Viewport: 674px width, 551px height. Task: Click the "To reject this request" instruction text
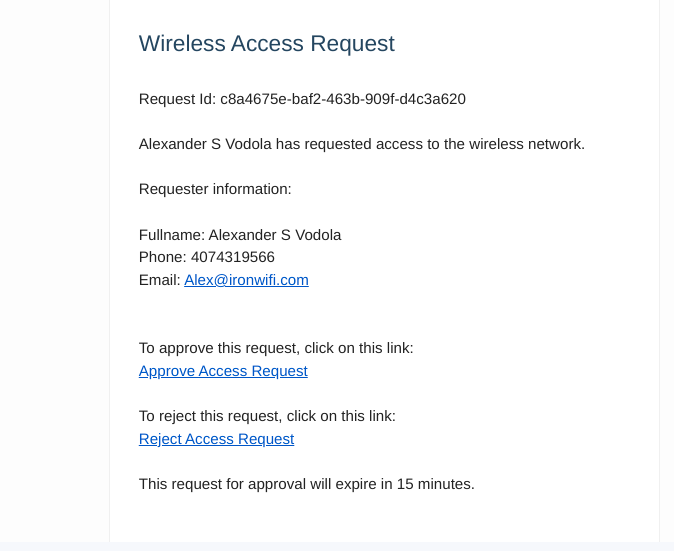coord(267,416)
